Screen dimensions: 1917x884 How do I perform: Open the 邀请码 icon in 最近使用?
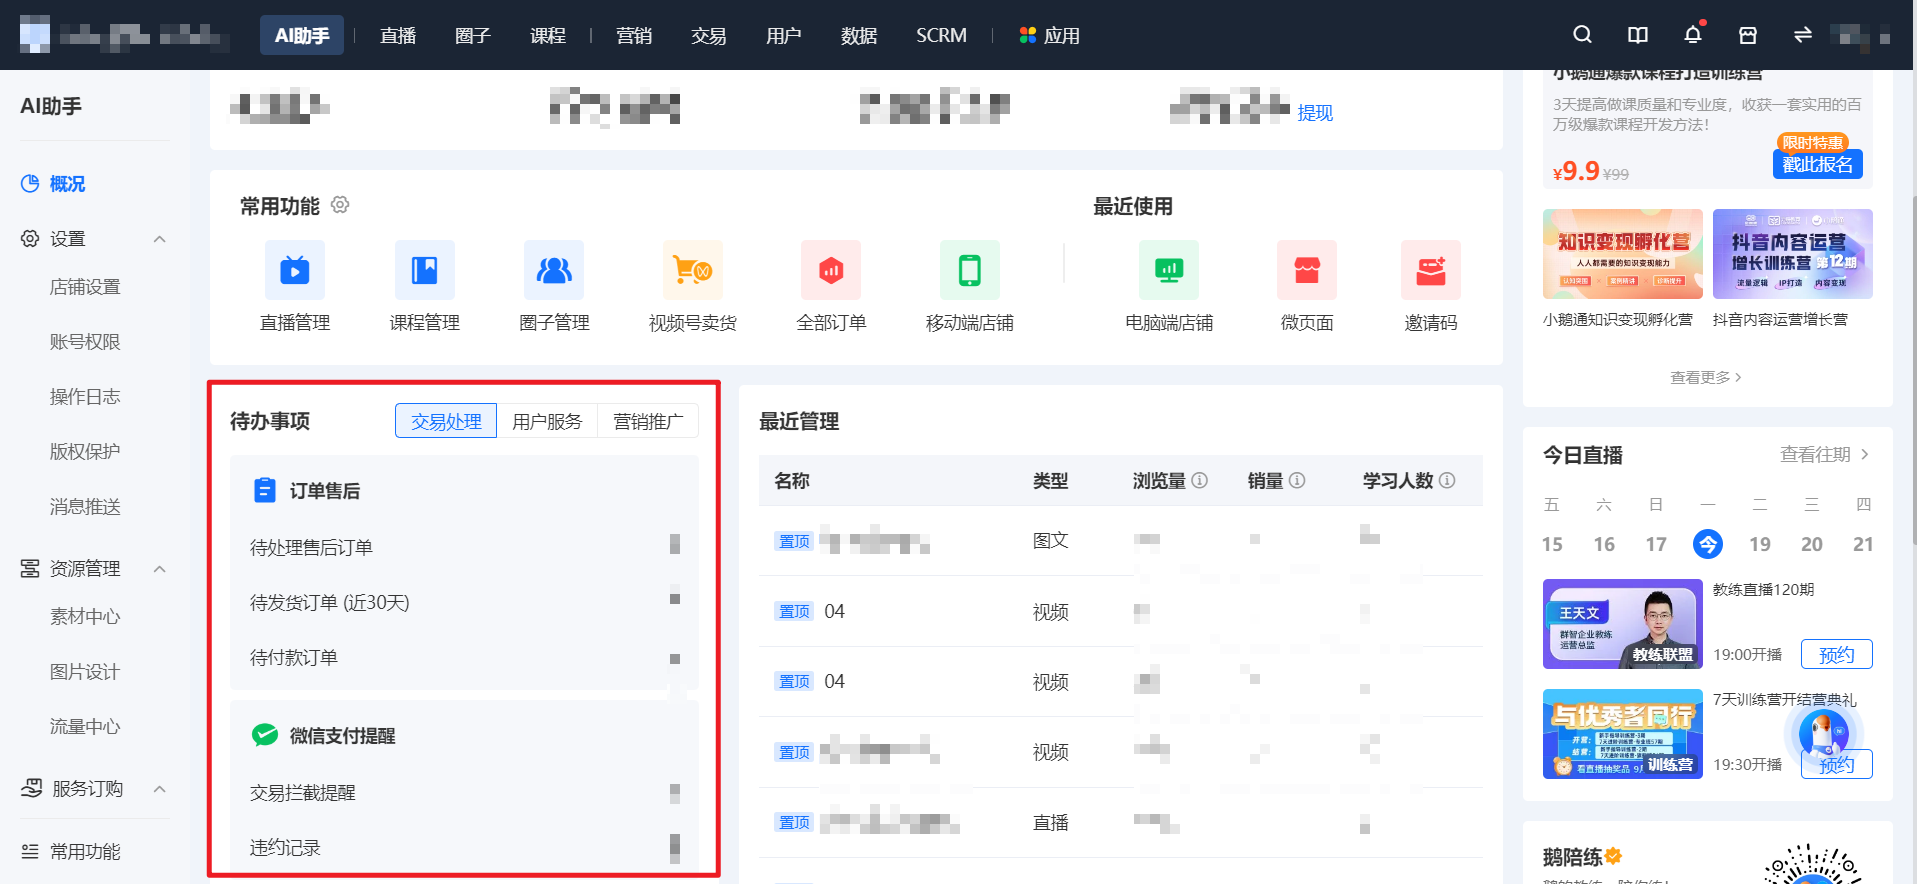[x=1430, y=270]
